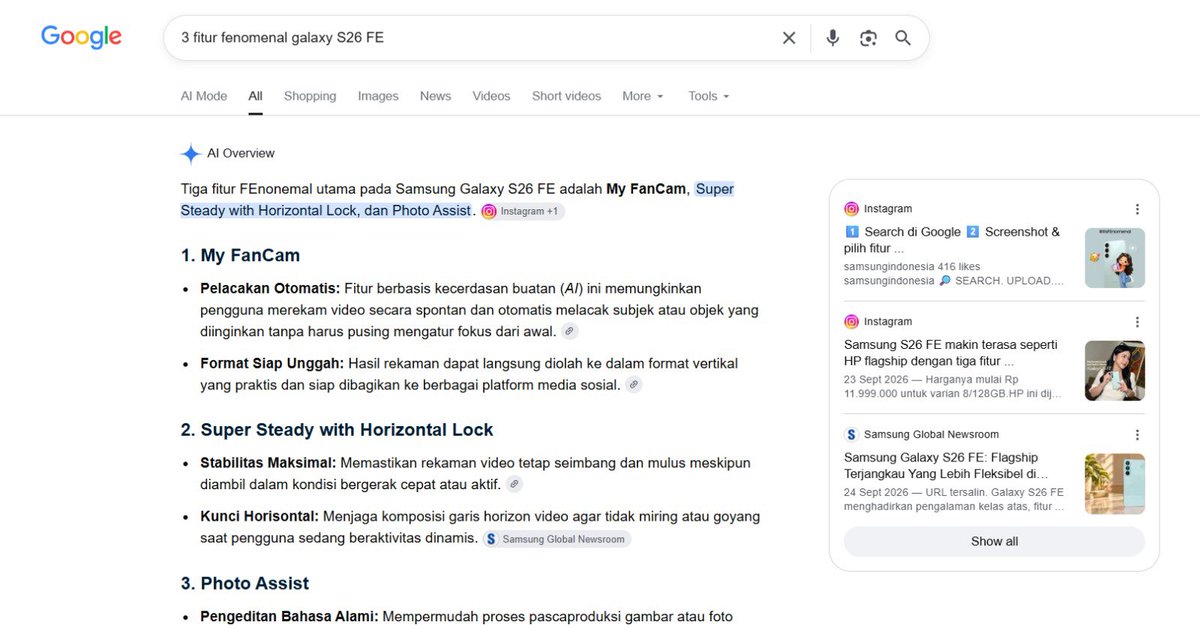The width and height of the screenshot is (1200, 628).
Task: Click the 'AI Overview' label
Action: (x=241, y=154)
